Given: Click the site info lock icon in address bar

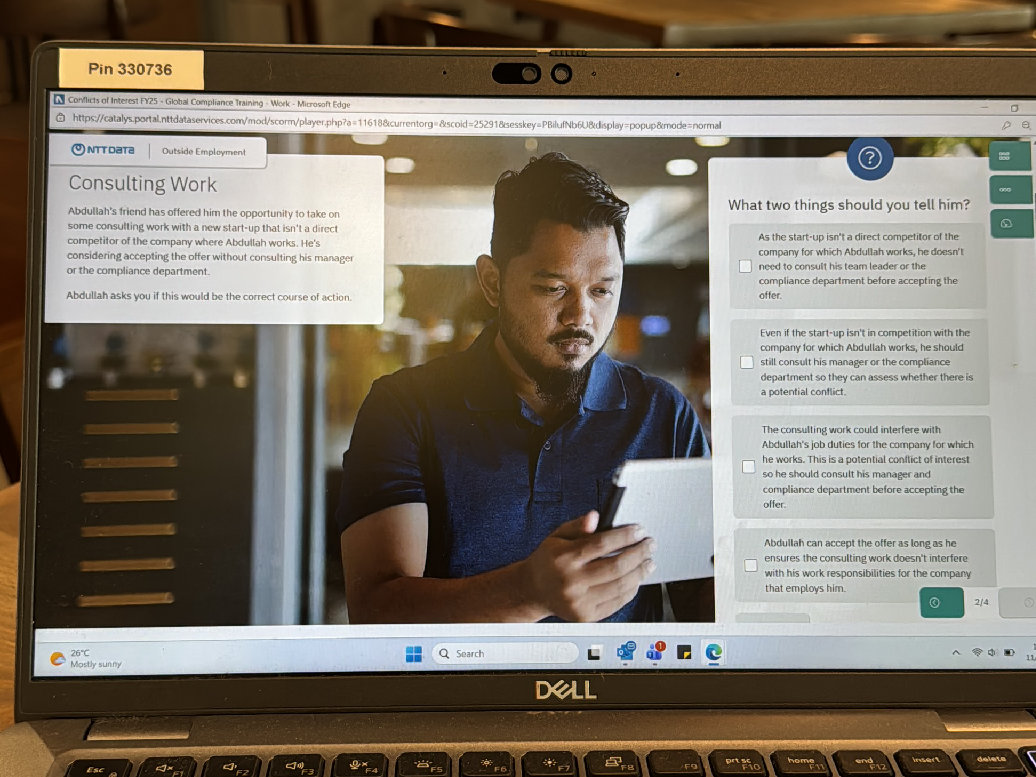Looking at the screenshot, I should click(x=60, y=118).
